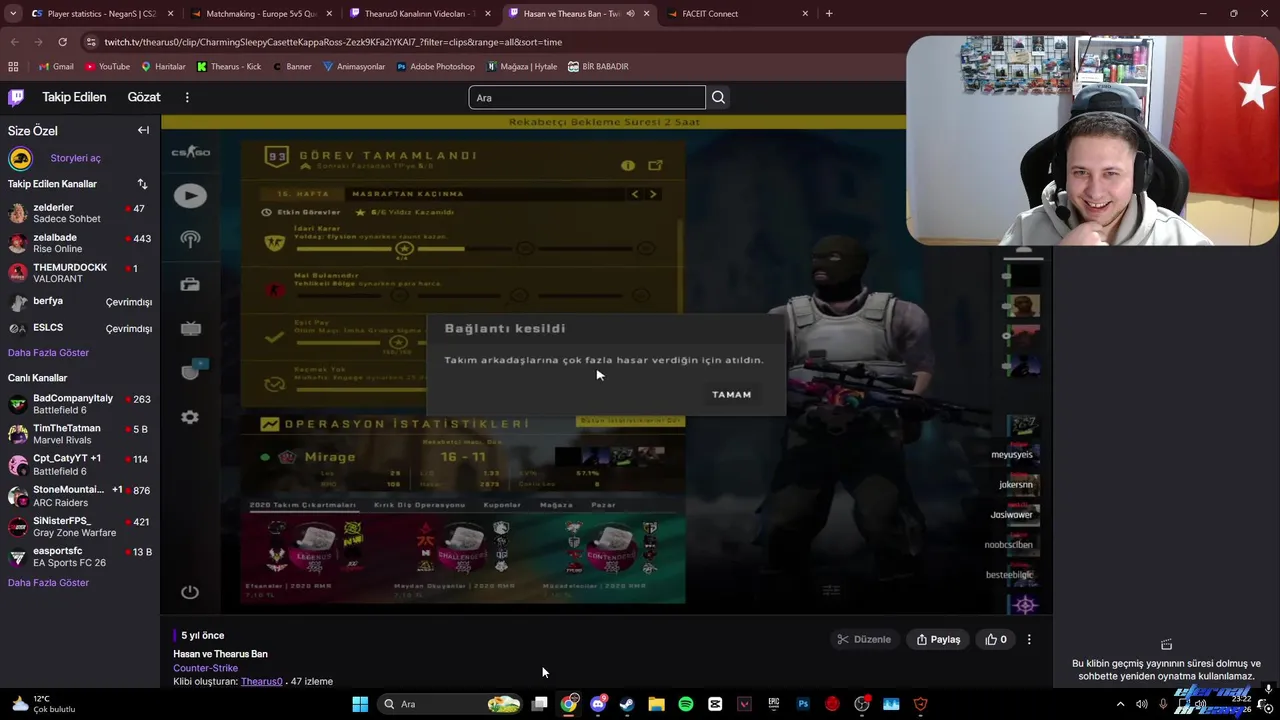Open the Thearus0 clip creator link
1280x720 pixels.
click(x=261, y=681)
